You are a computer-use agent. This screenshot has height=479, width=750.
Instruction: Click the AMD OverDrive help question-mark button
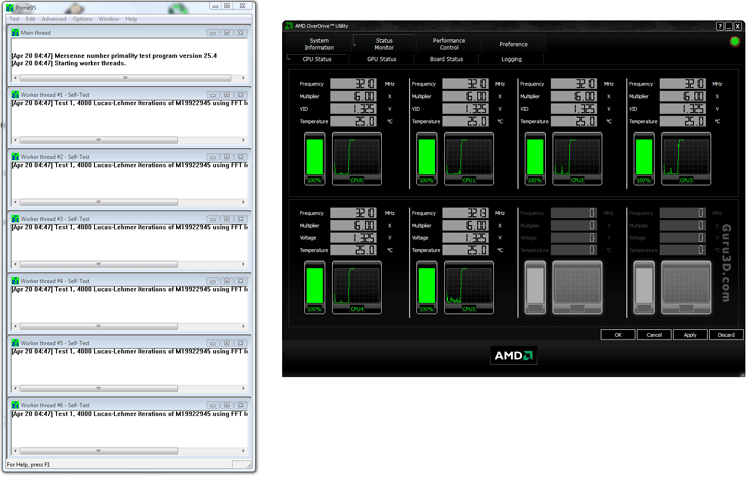coord(719,27)
